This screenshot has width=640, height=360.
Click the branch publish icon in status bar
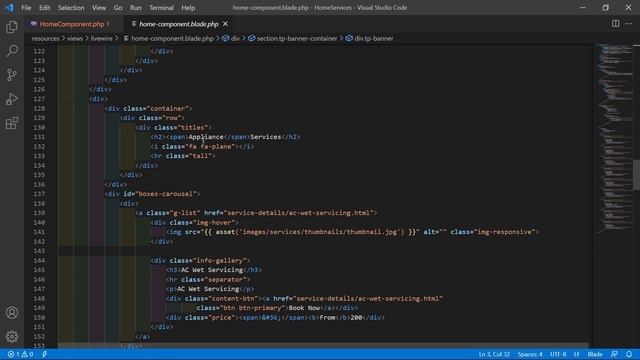[x=44, y=354]
